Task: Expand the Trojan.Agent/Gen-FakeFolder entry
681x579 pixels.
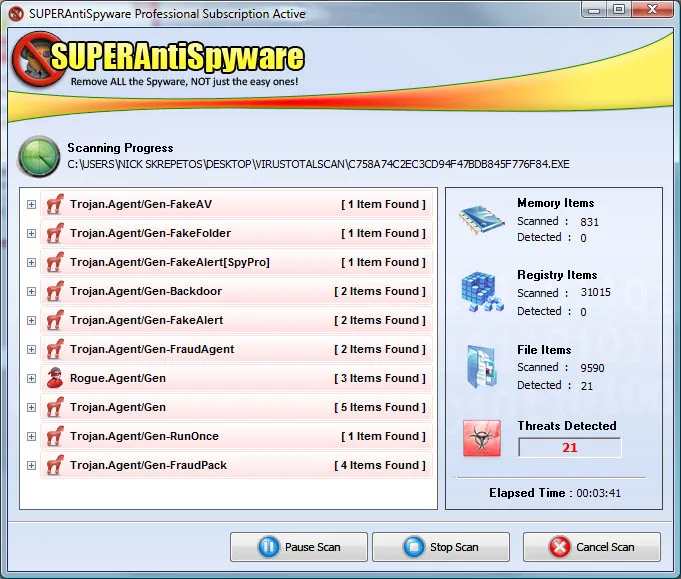Action: 31,233
